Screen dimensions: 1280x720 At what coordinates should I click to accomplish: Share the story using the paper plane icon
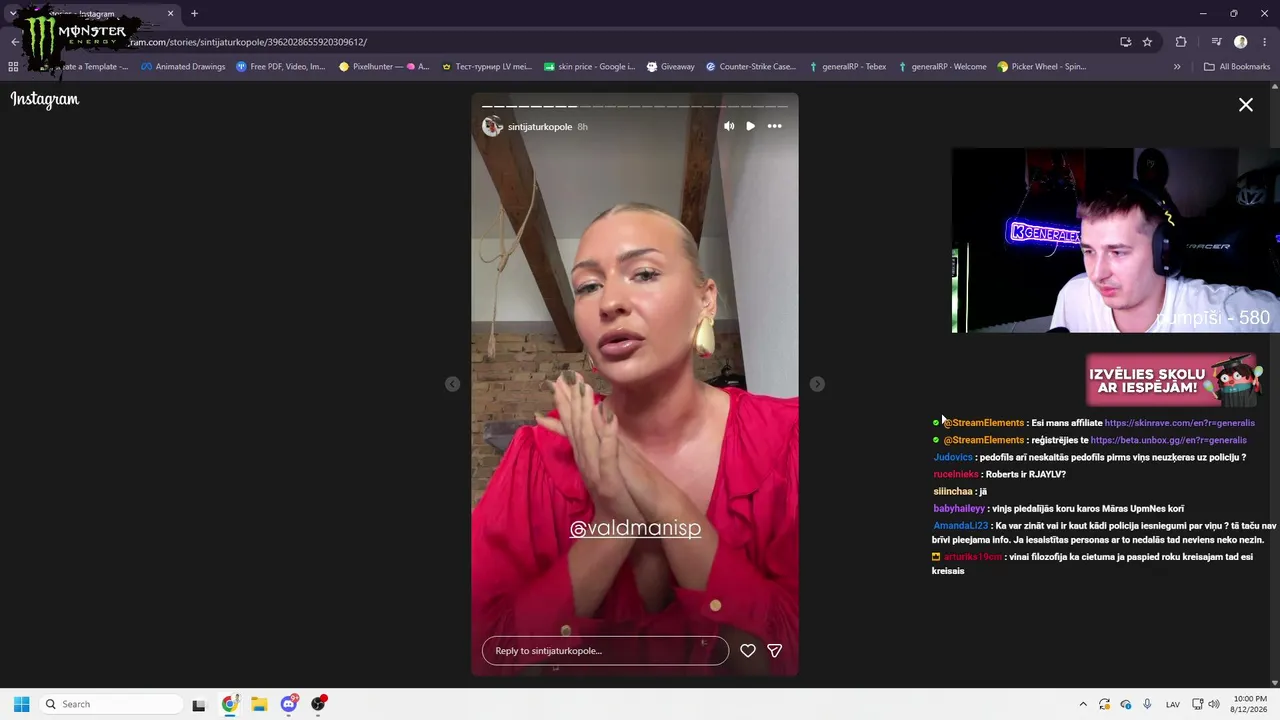(x=774, y=651)
